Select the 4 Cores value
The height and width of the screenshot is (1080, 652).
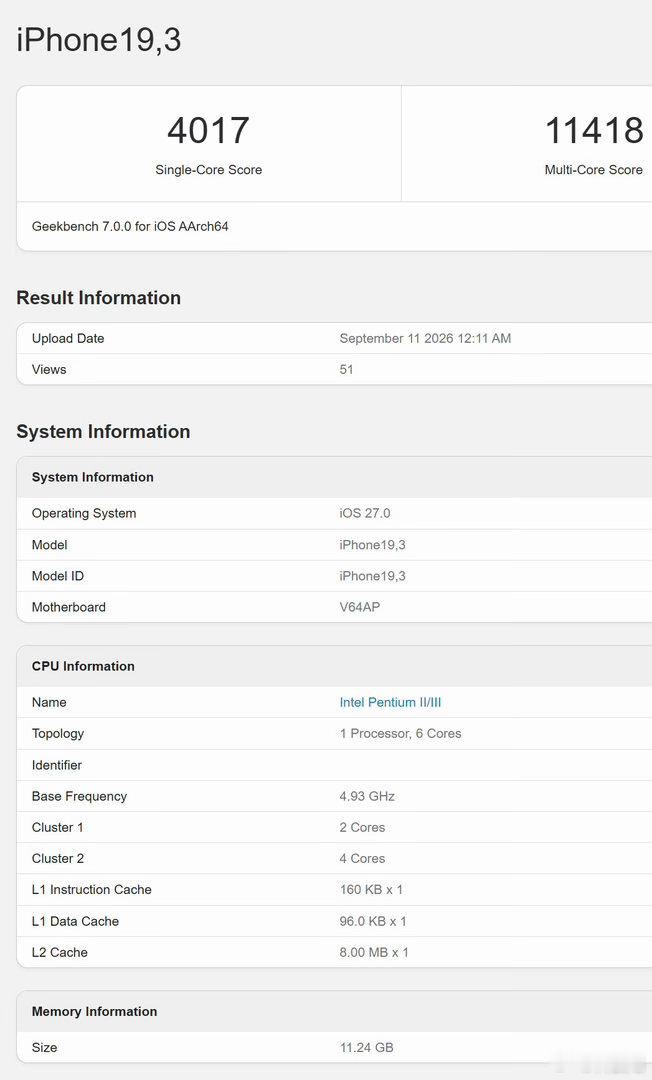362,859
